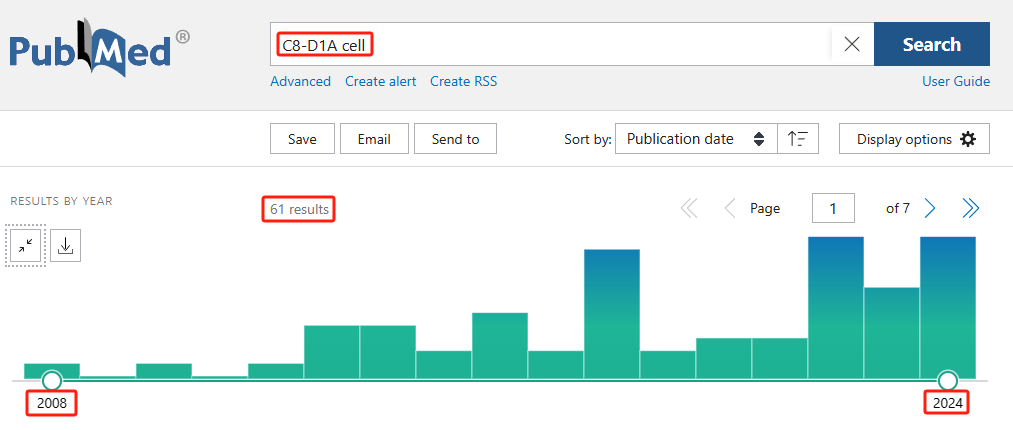The width and height of the screenshot is (1013, 430).
Task: Open the Sort by Publication date dropdown
Action: [696, 139]
